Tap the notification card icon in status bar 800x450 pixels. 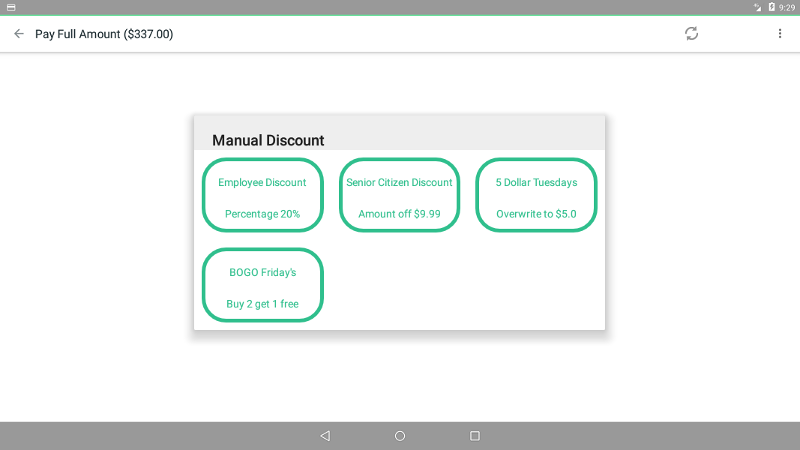pyautogui.click(x=11, y=7)
